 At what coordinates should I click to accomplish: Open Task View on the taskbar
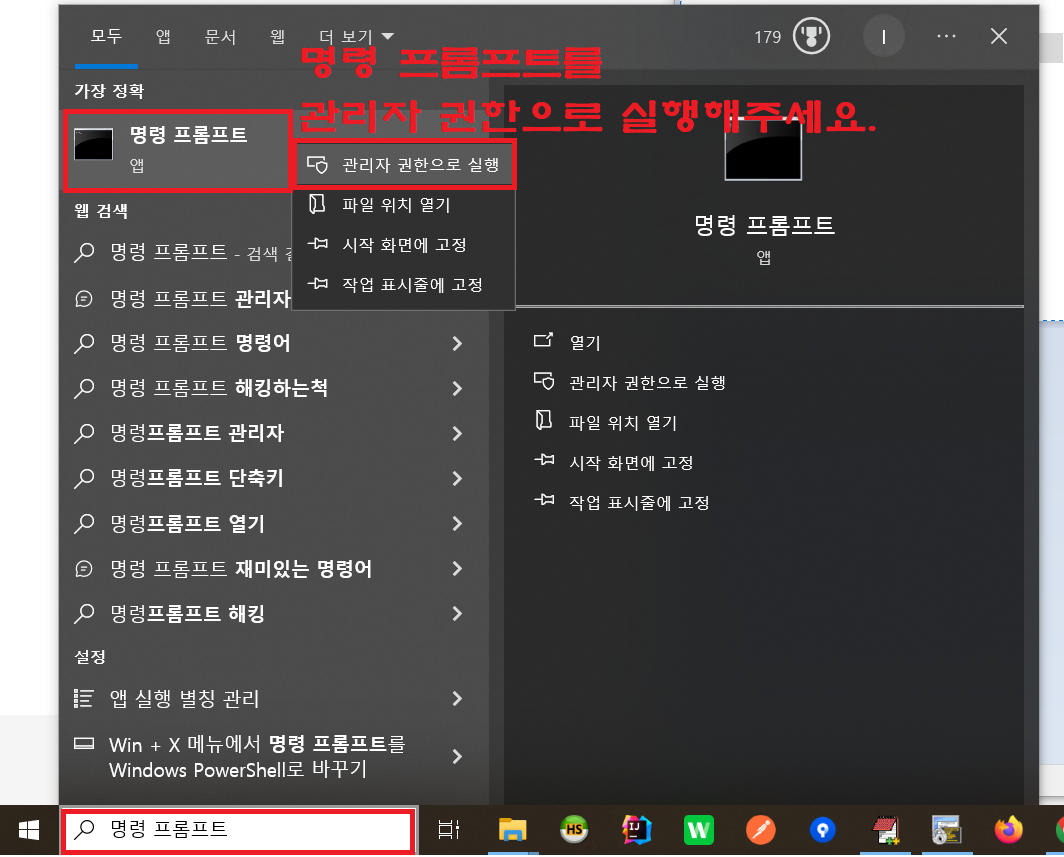(448, 830)
